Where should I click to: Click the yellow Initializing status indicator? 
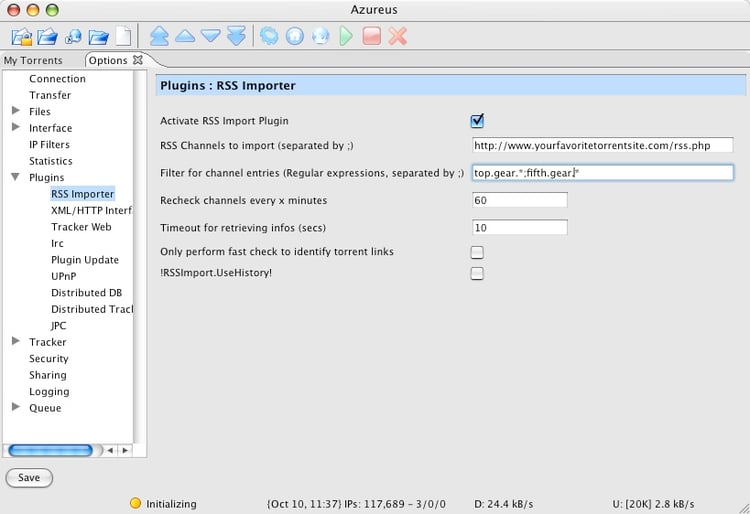[135, 503]
